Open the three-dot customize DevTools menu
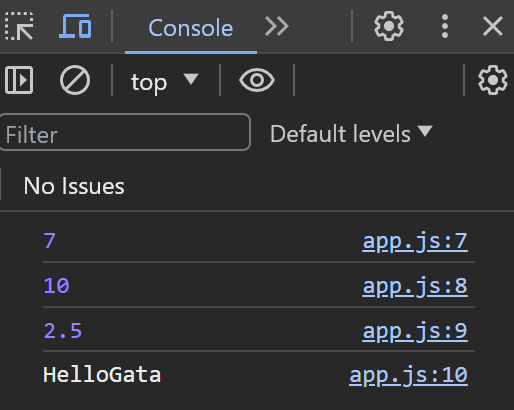The image size is (514, 410). coord(445,26)
